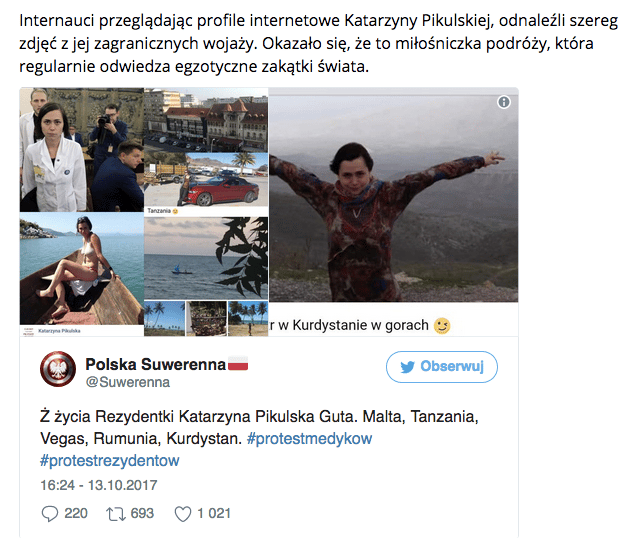Screen dimensions: 644x538
Task: Click the heart like icon
Action: 183,514
